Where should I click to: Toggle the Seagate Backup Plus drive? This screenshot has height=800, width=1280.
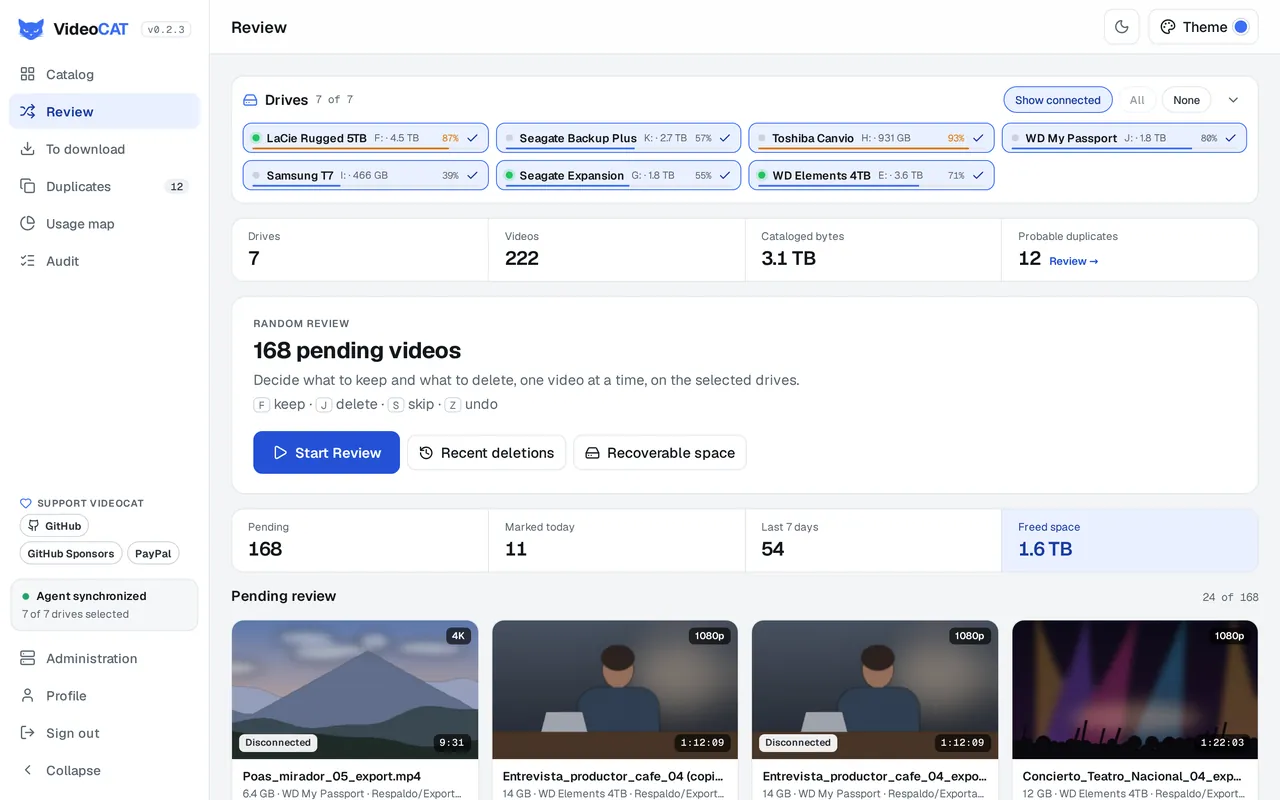[x=619, y=138]
